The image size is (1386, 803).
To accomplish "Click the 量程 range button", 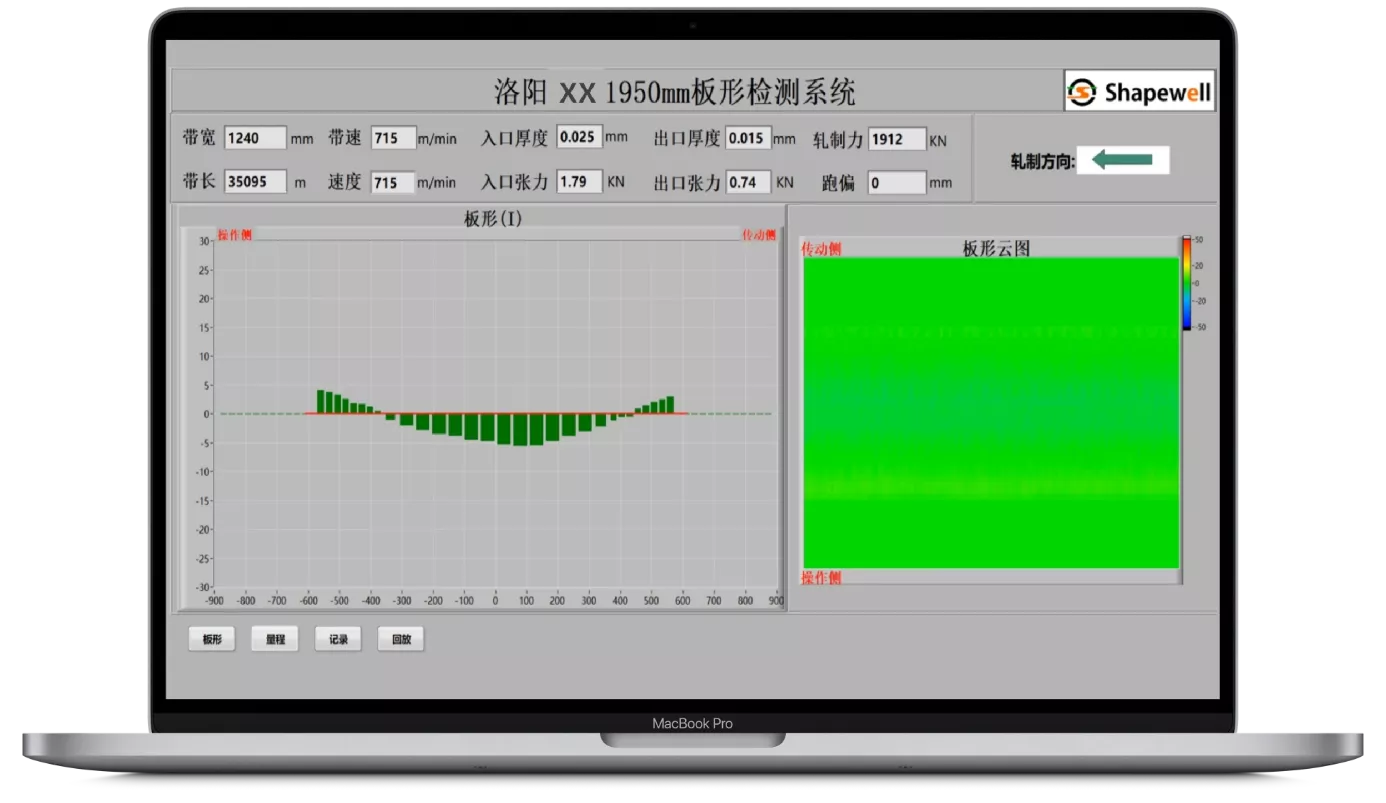I will click(x=275, y=639).
